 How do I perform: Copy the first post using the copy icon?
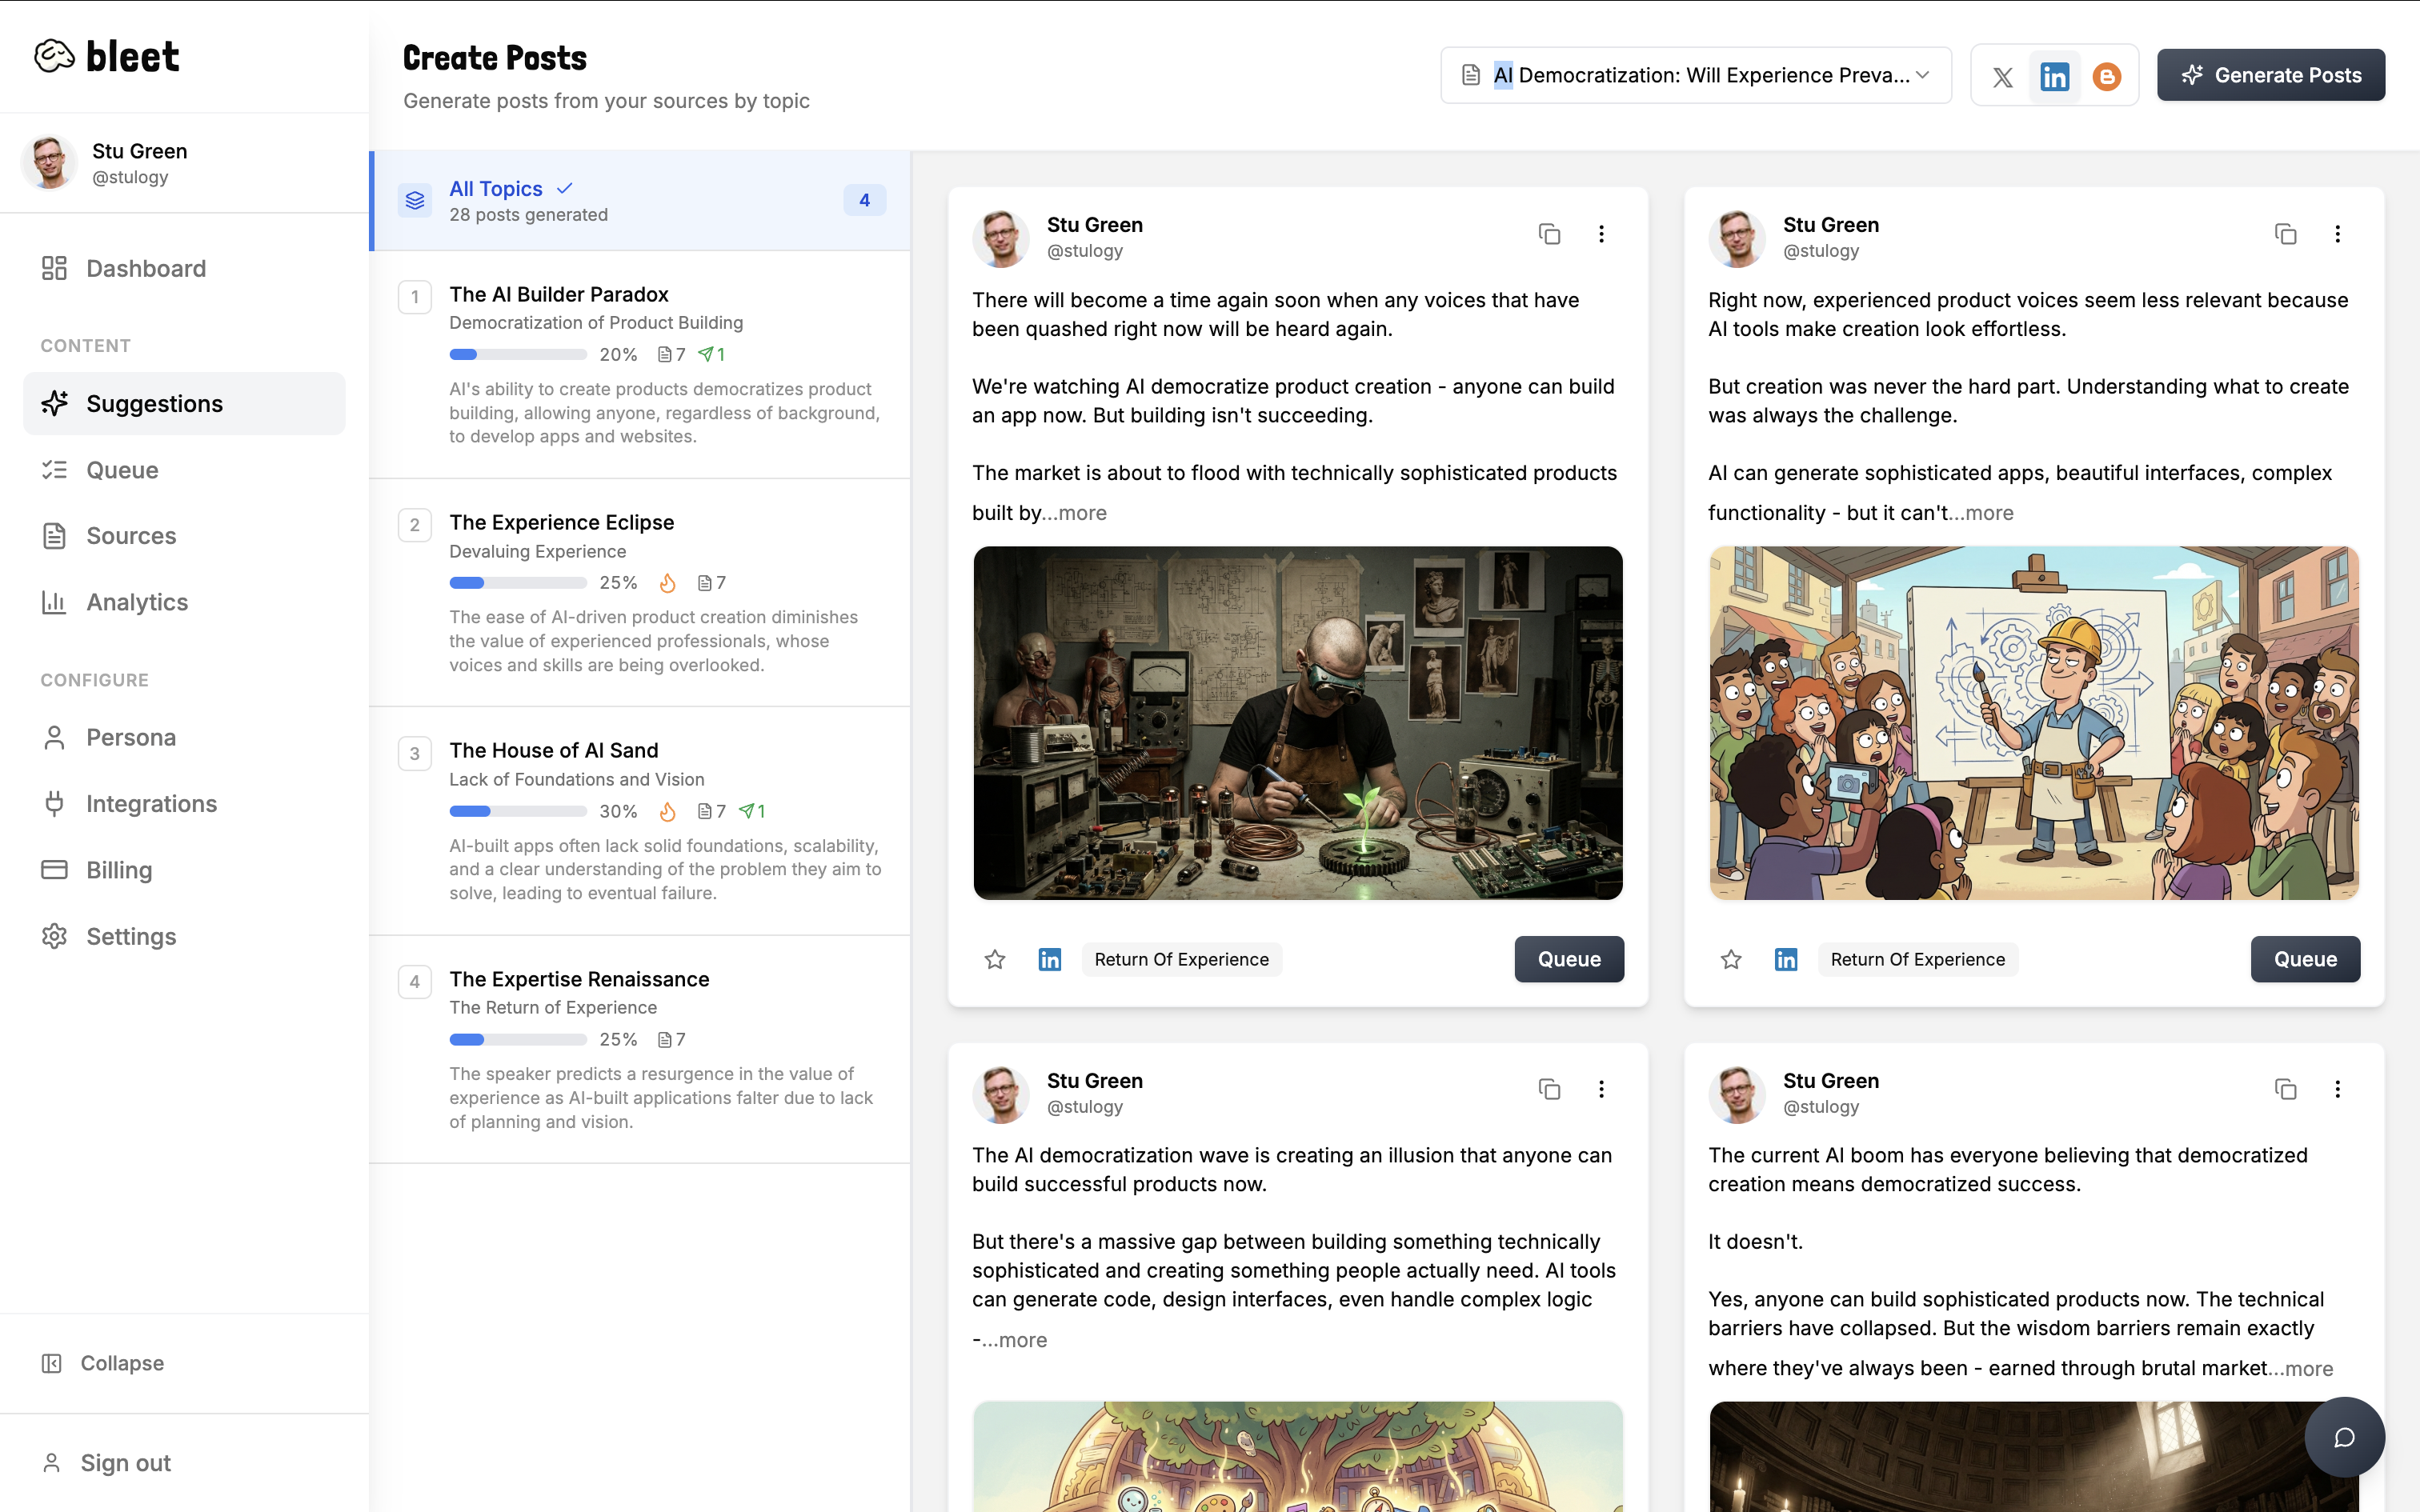(1548, 233)
